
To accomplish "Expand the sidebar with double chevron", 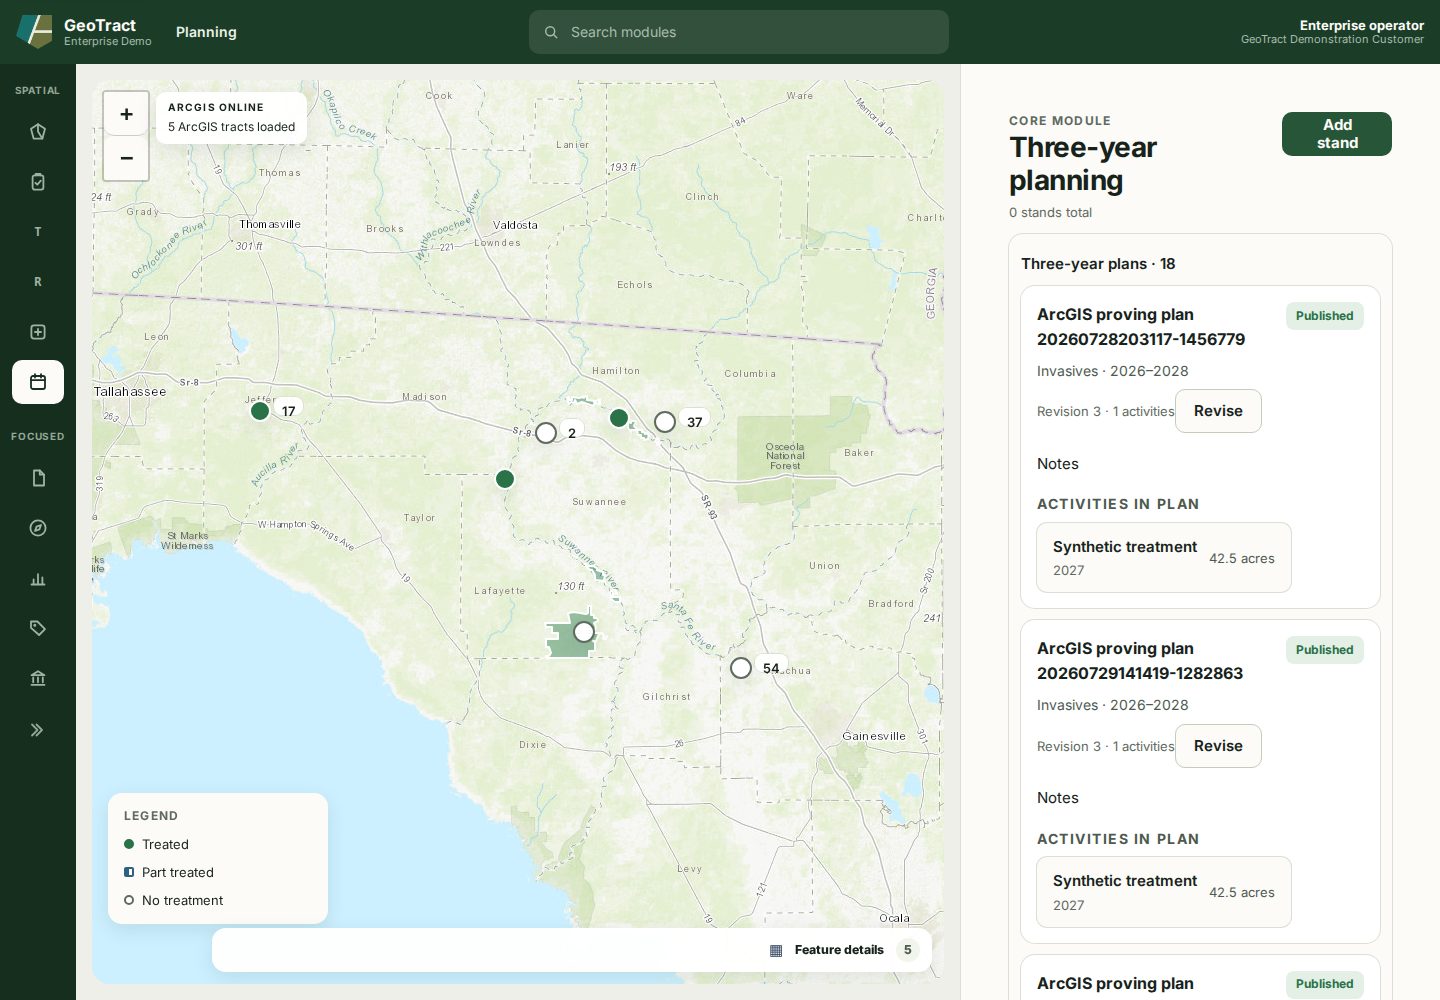I will 38,730.
